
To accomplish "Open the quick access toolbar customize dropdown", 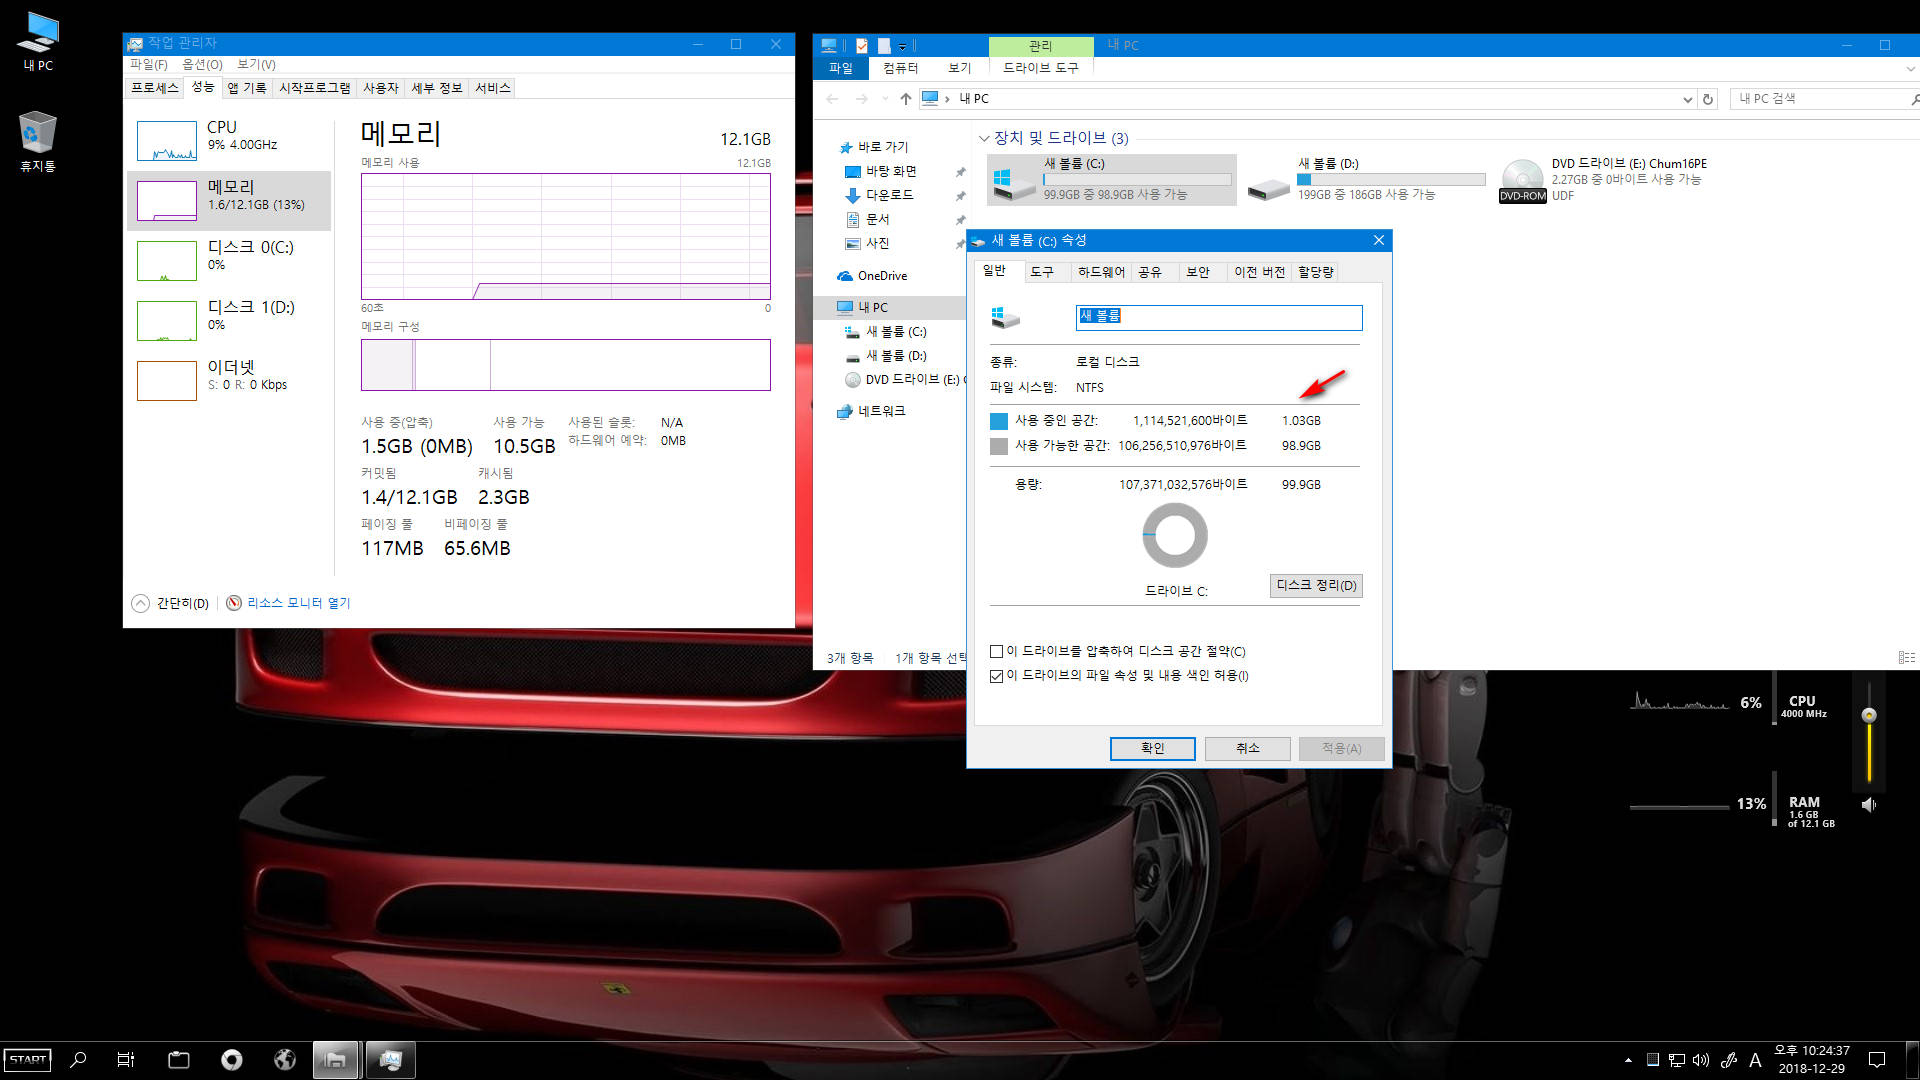I will click(903, 45).
